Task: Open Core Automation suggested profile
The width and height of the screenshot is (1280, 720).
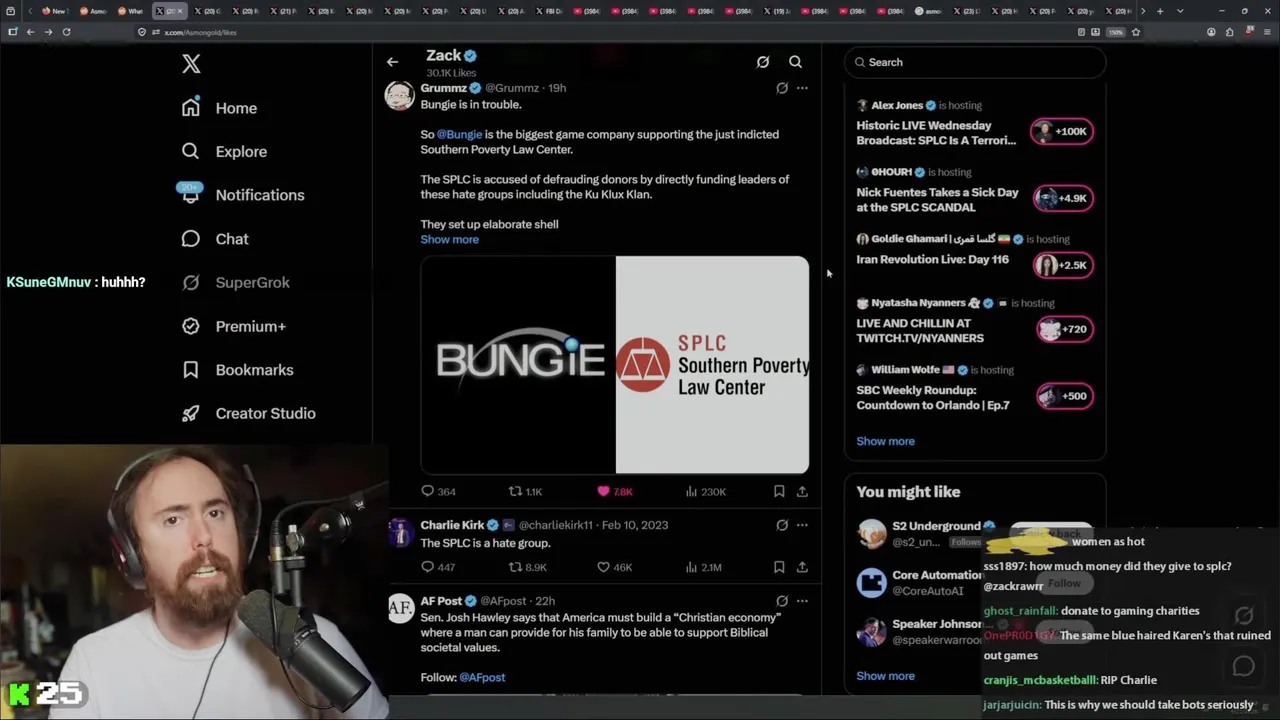Action: pyautogui.click(x=937, y=575)
